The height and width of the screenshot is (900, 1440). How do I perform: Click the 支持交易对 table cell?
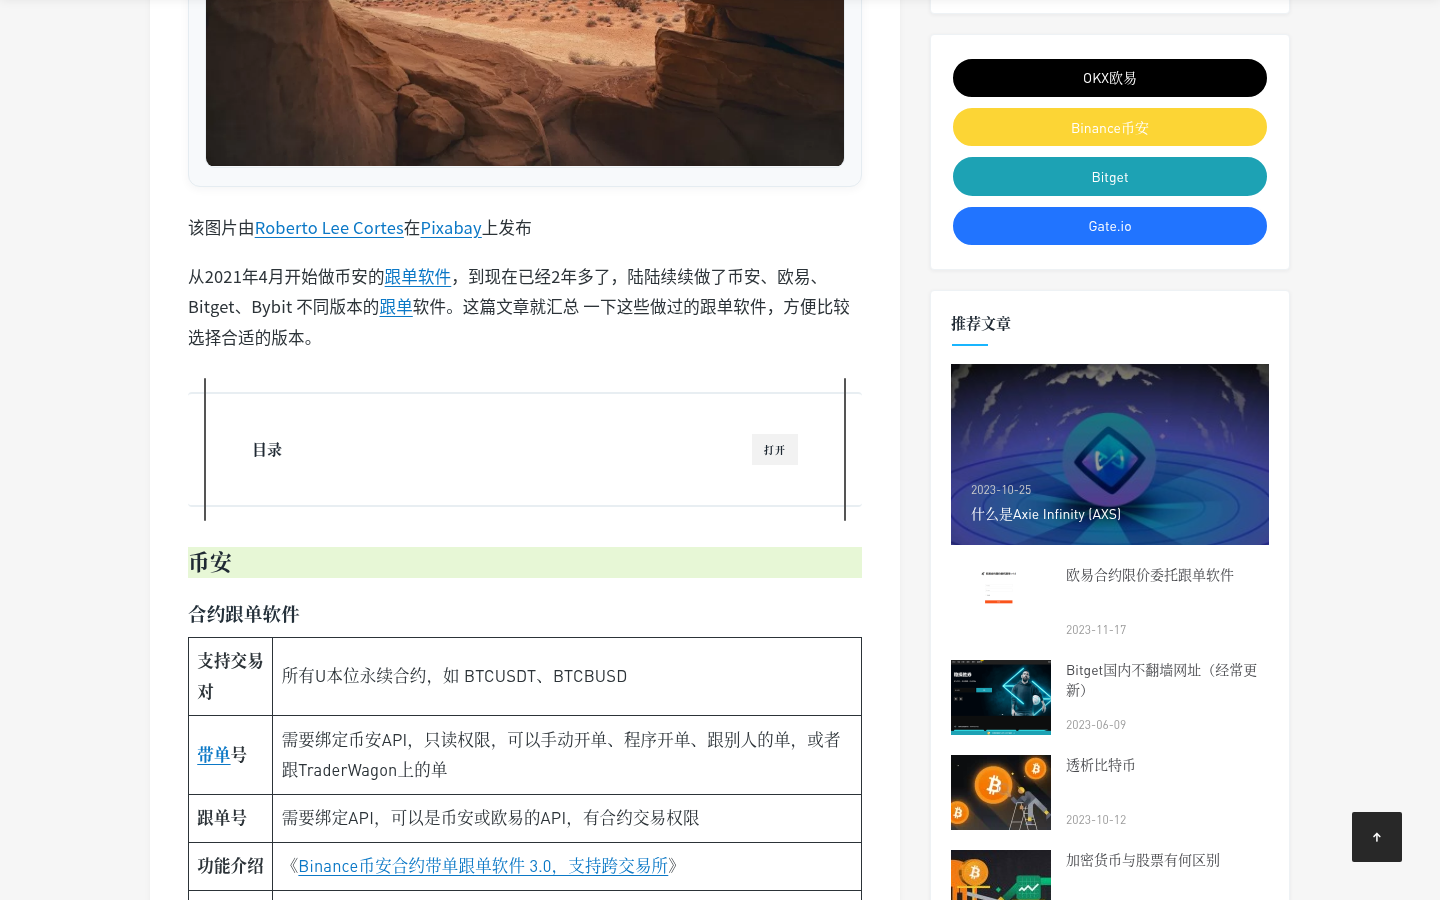[231, 677]
